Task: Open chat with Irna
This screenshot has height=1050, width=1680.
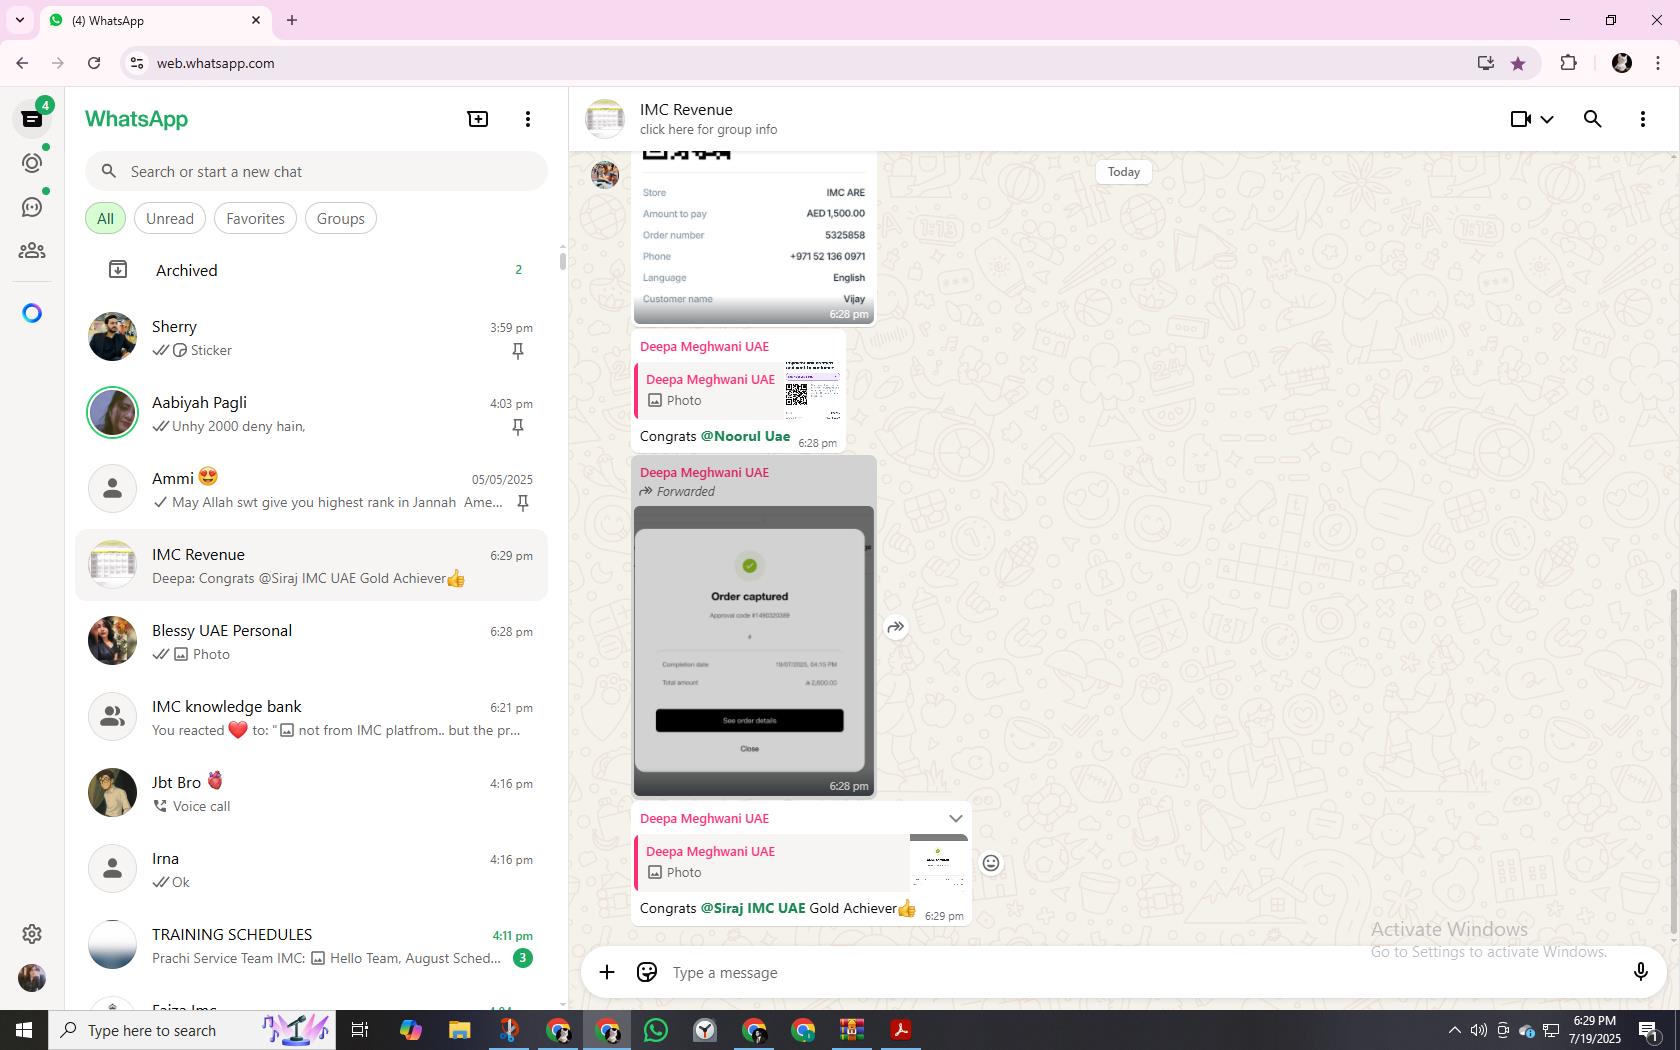Action: click(312, 869)
